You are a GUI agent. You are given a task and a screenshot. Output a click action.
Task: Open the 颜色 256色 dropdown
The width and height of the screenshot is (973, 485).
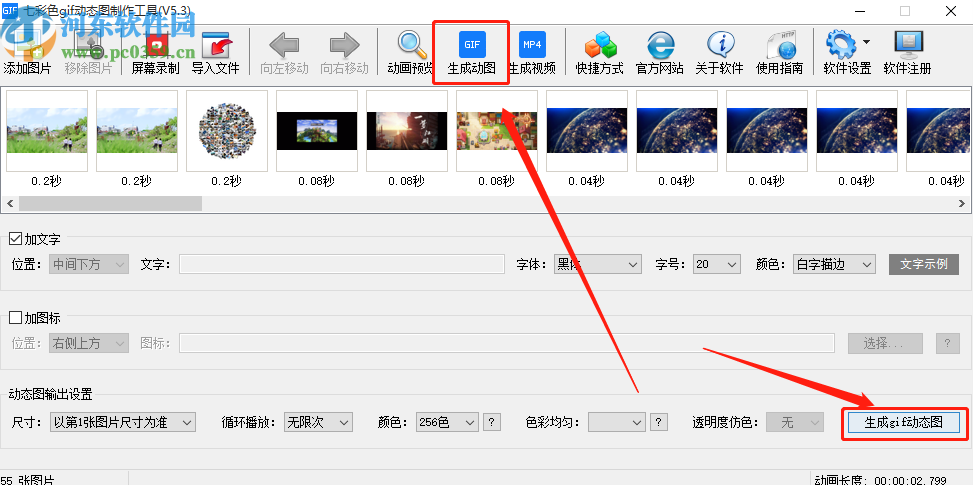(447, 422)
